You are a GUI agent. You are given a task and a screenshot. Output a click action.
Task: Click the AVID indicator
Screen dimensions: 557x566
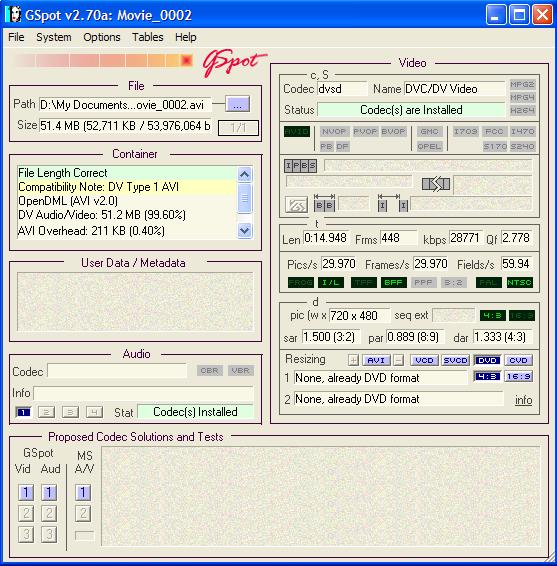[x=297, y=131]
